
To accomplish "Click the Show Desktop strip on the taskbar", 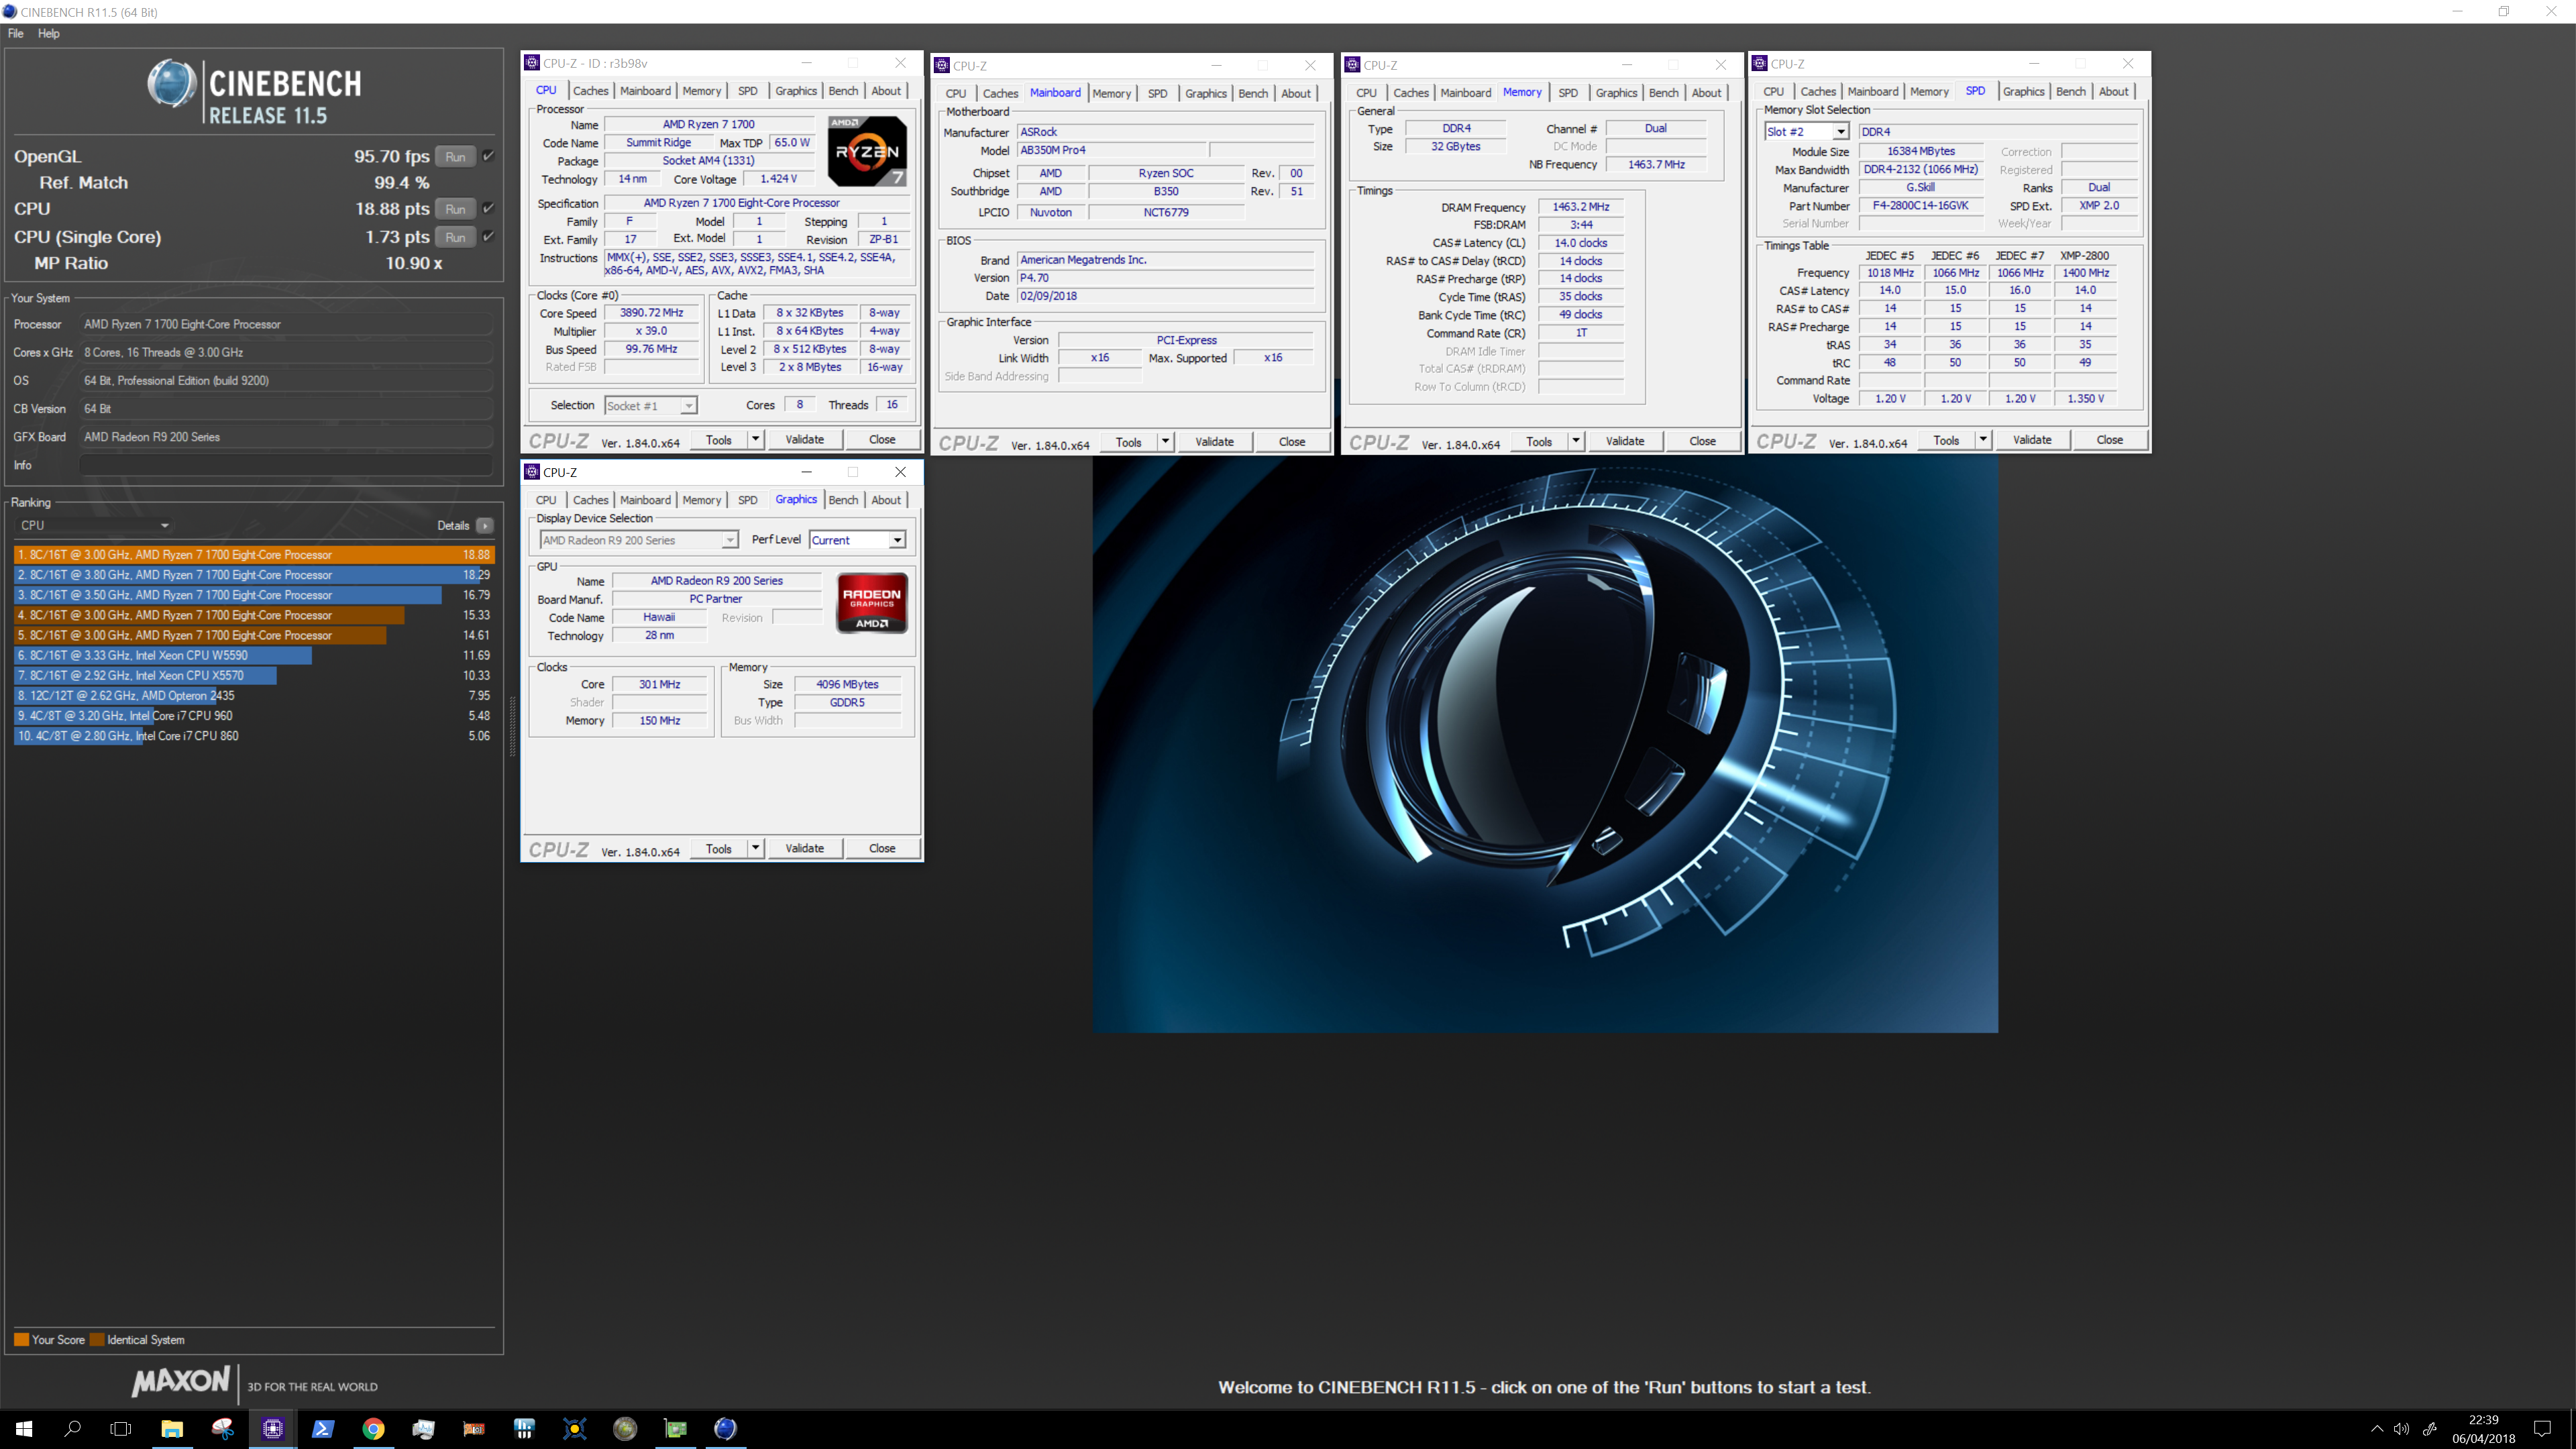I will pos(2572,1428).
